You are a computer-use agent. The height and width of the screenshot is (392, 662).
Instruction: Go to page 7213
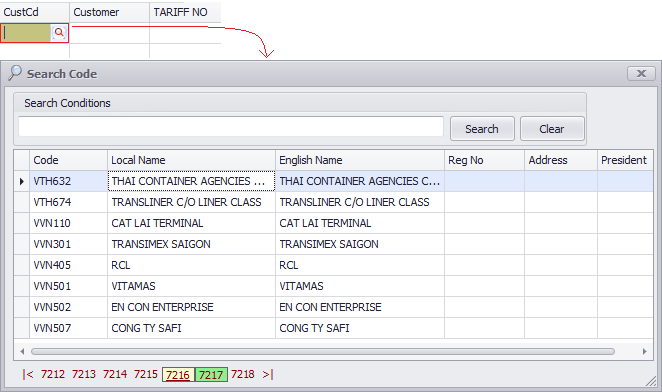pos(84,374)
